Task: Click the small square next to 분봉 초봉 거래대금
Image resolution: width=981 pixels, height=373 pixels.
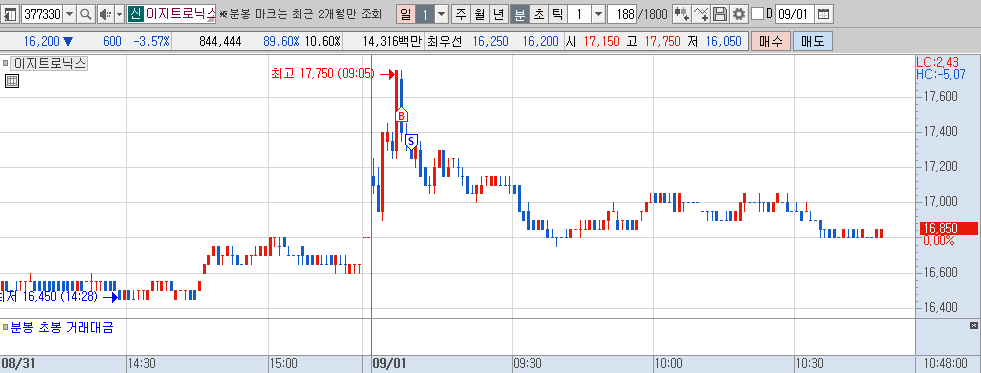Action: point(5,327)
